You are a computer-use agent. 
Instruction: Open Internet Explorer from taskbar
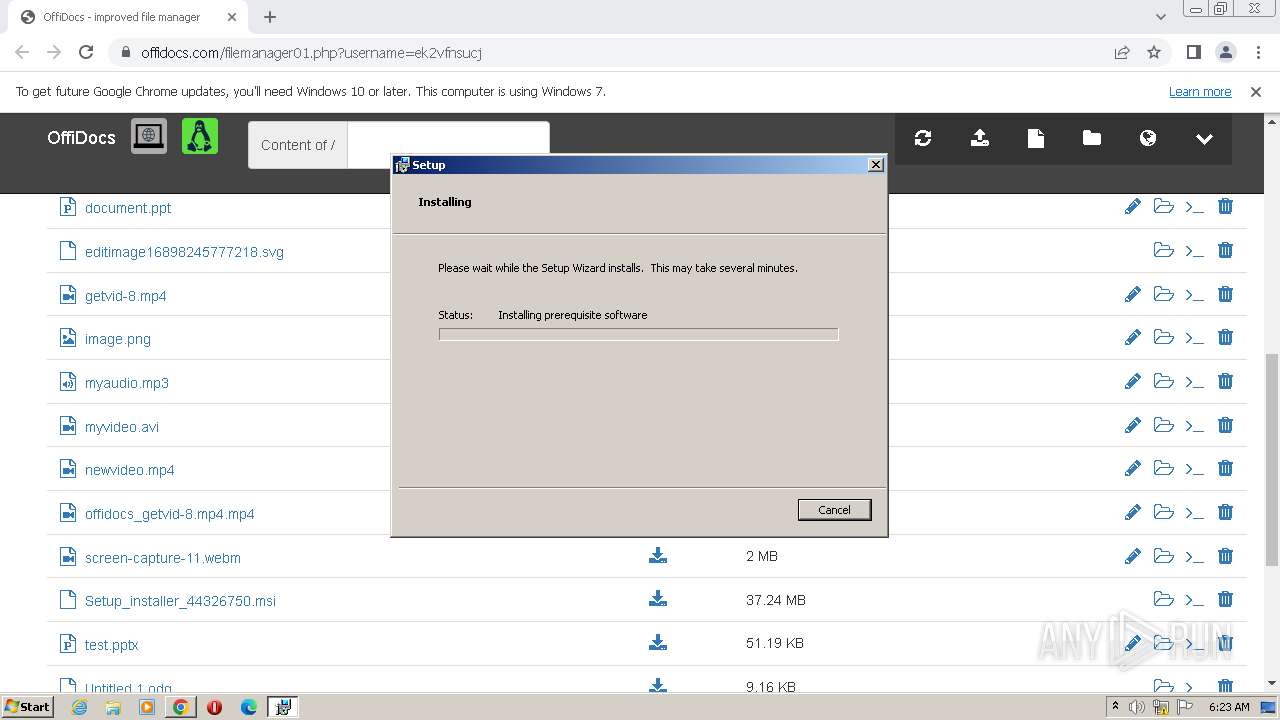(79, 707)
